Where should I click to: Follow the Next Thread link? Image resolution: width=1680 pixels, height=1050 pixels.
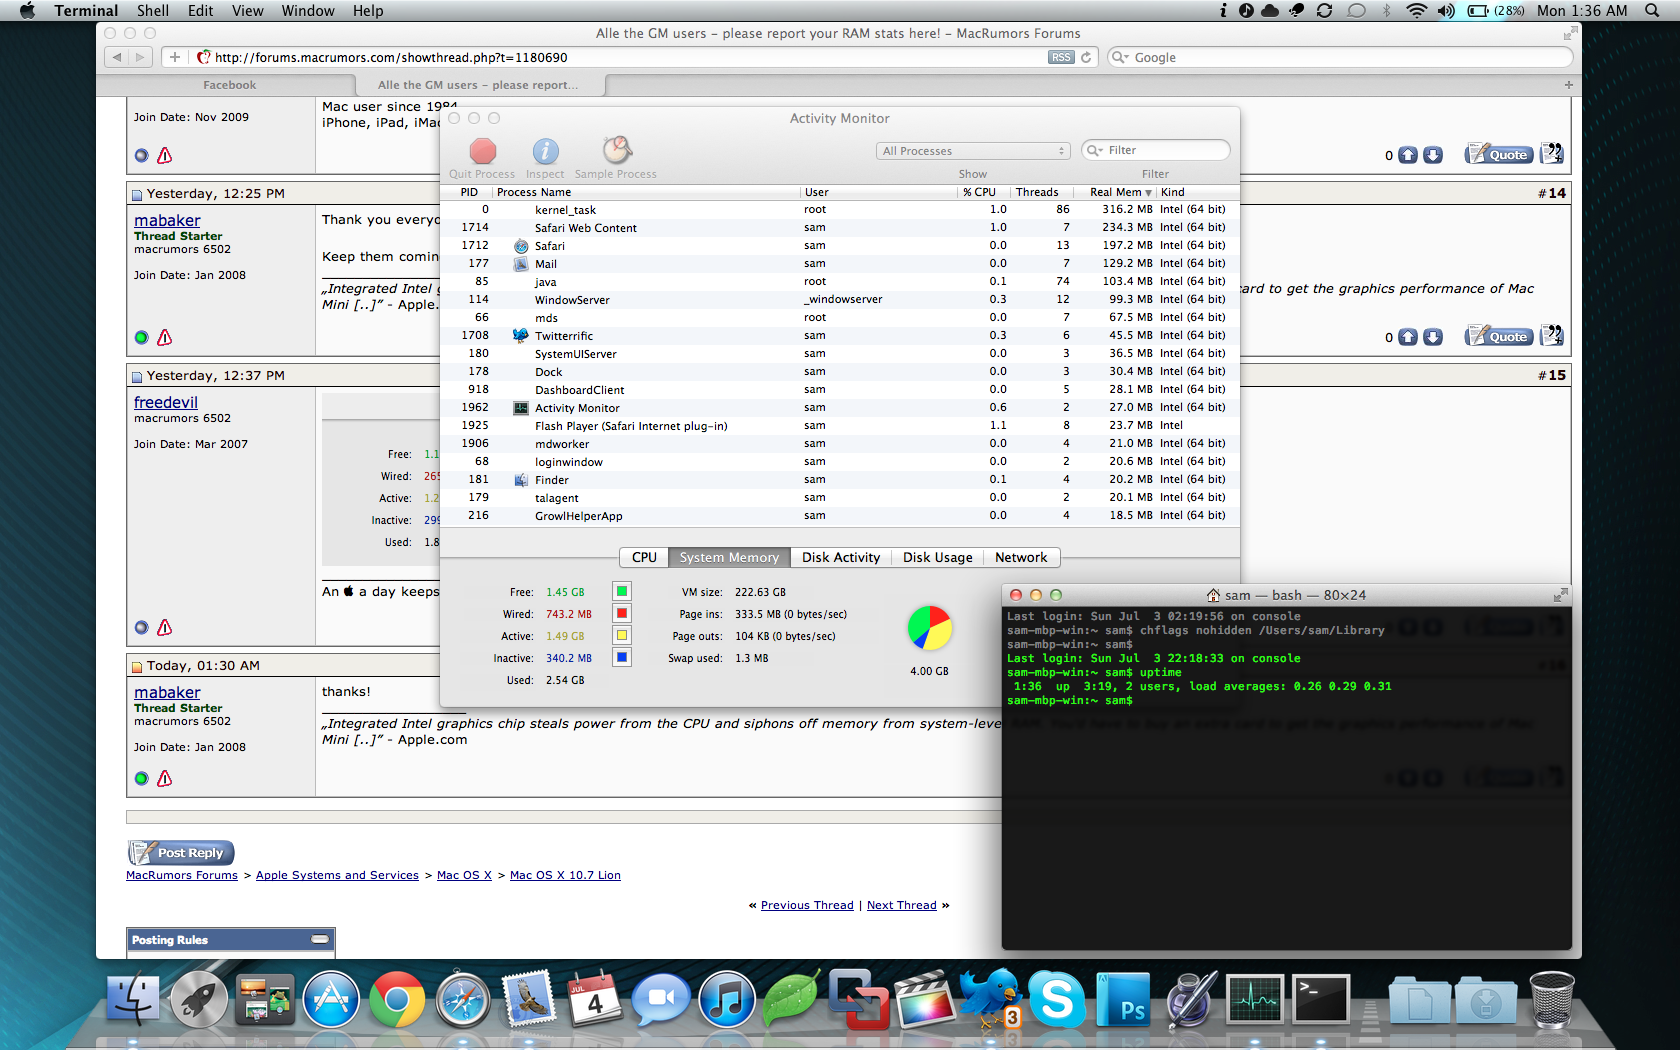[x=902, y=905]
